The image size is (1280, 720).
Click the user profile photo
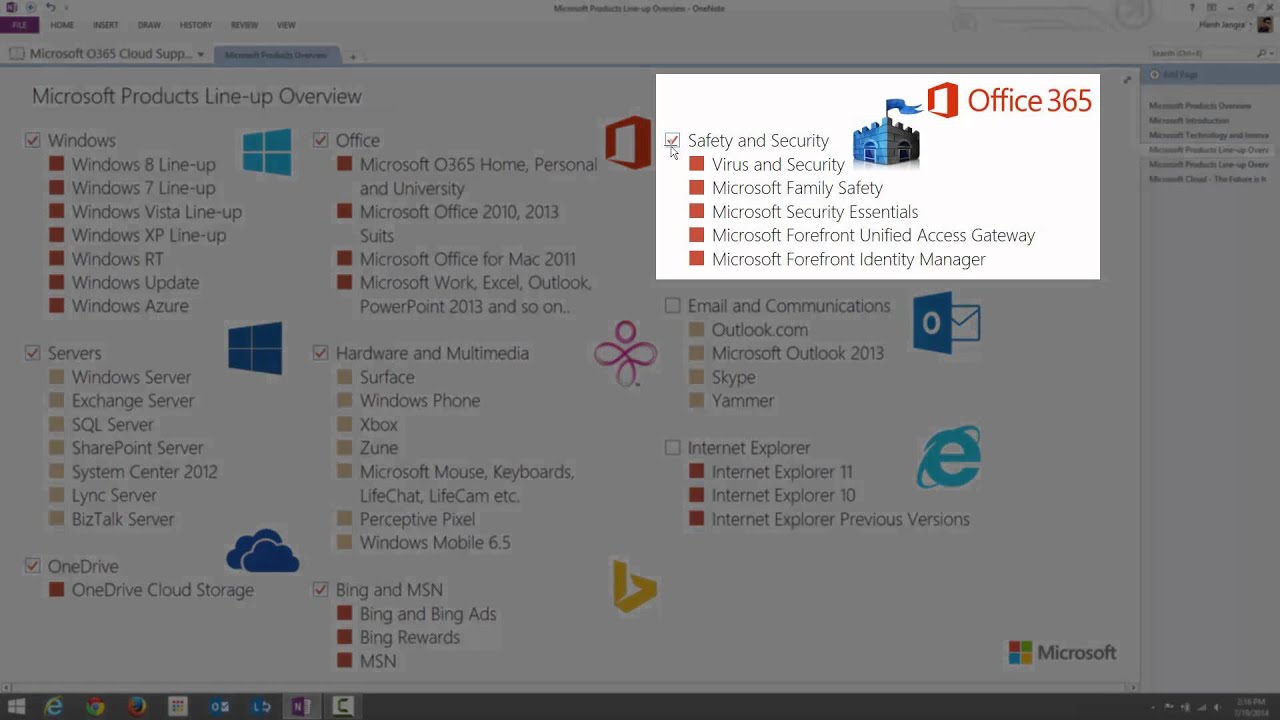pyautogui.click(x=1265, y=25)
